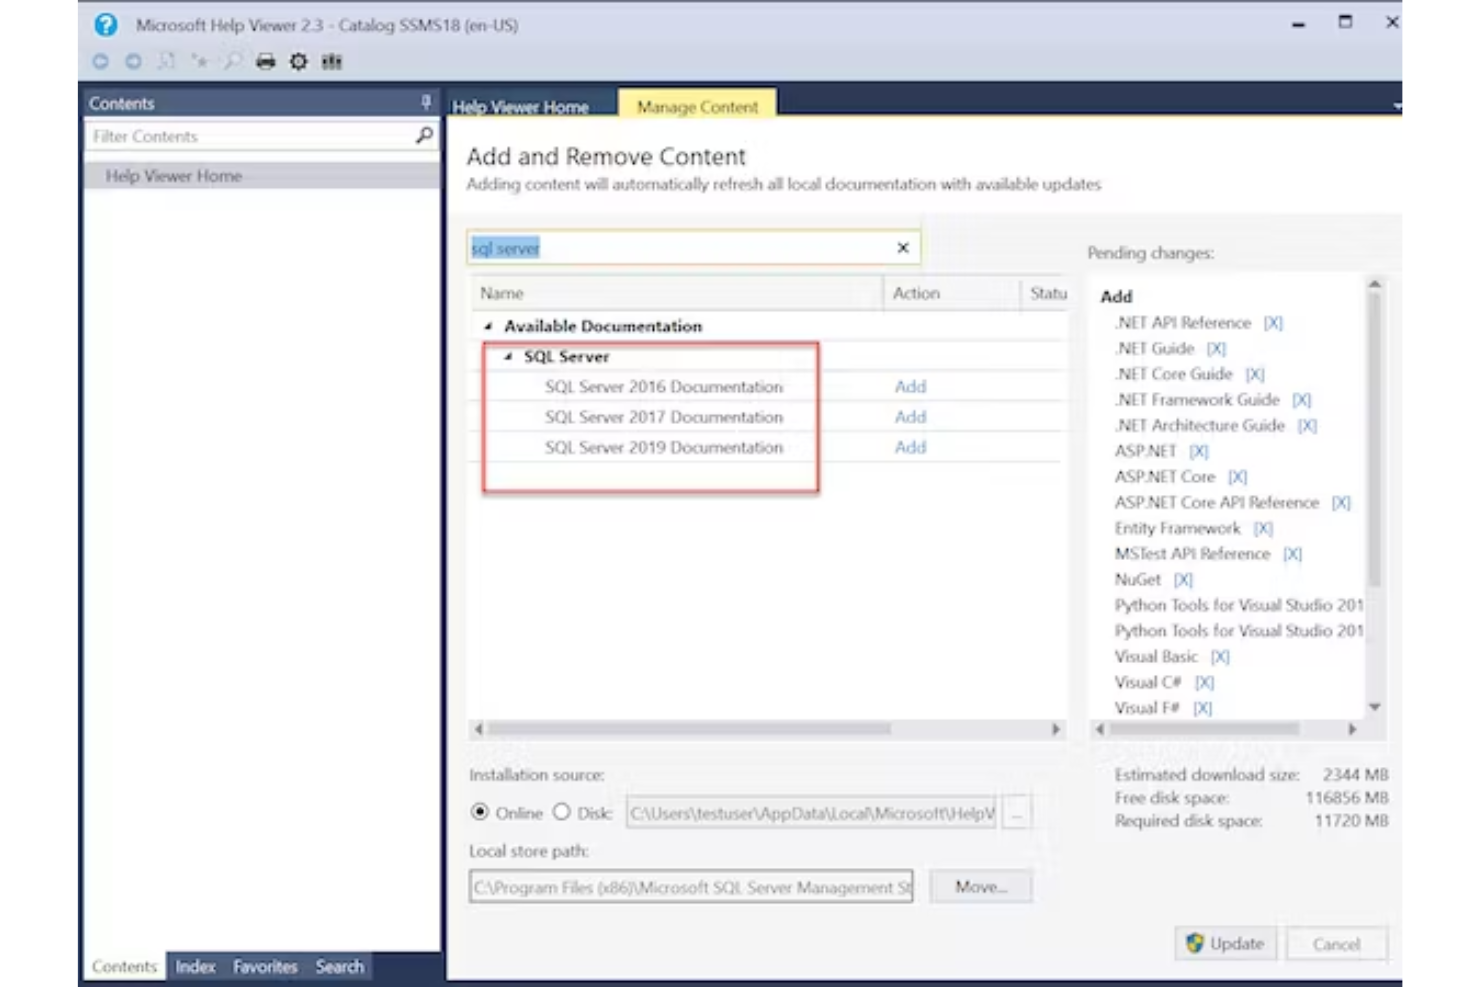Open Find using the magnifier toolbar icon
This screenshot has width=1480, height=987.
point(232,61)
